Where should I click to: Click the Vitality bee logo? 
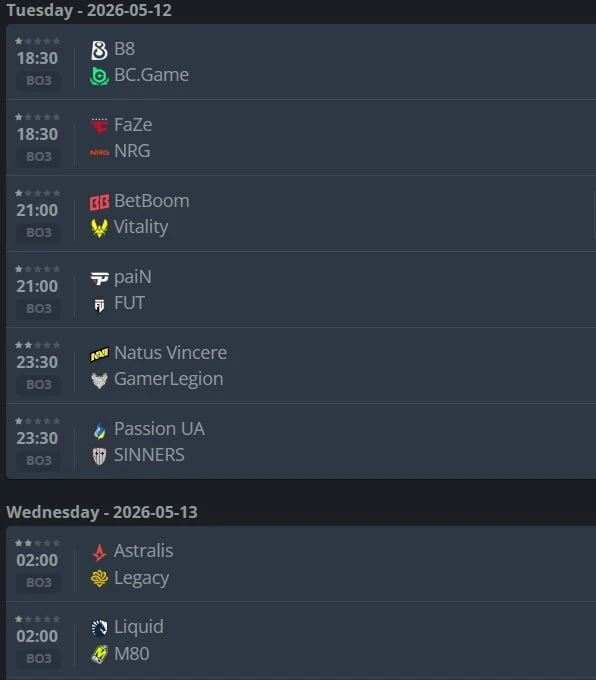(x=99, y=228)
